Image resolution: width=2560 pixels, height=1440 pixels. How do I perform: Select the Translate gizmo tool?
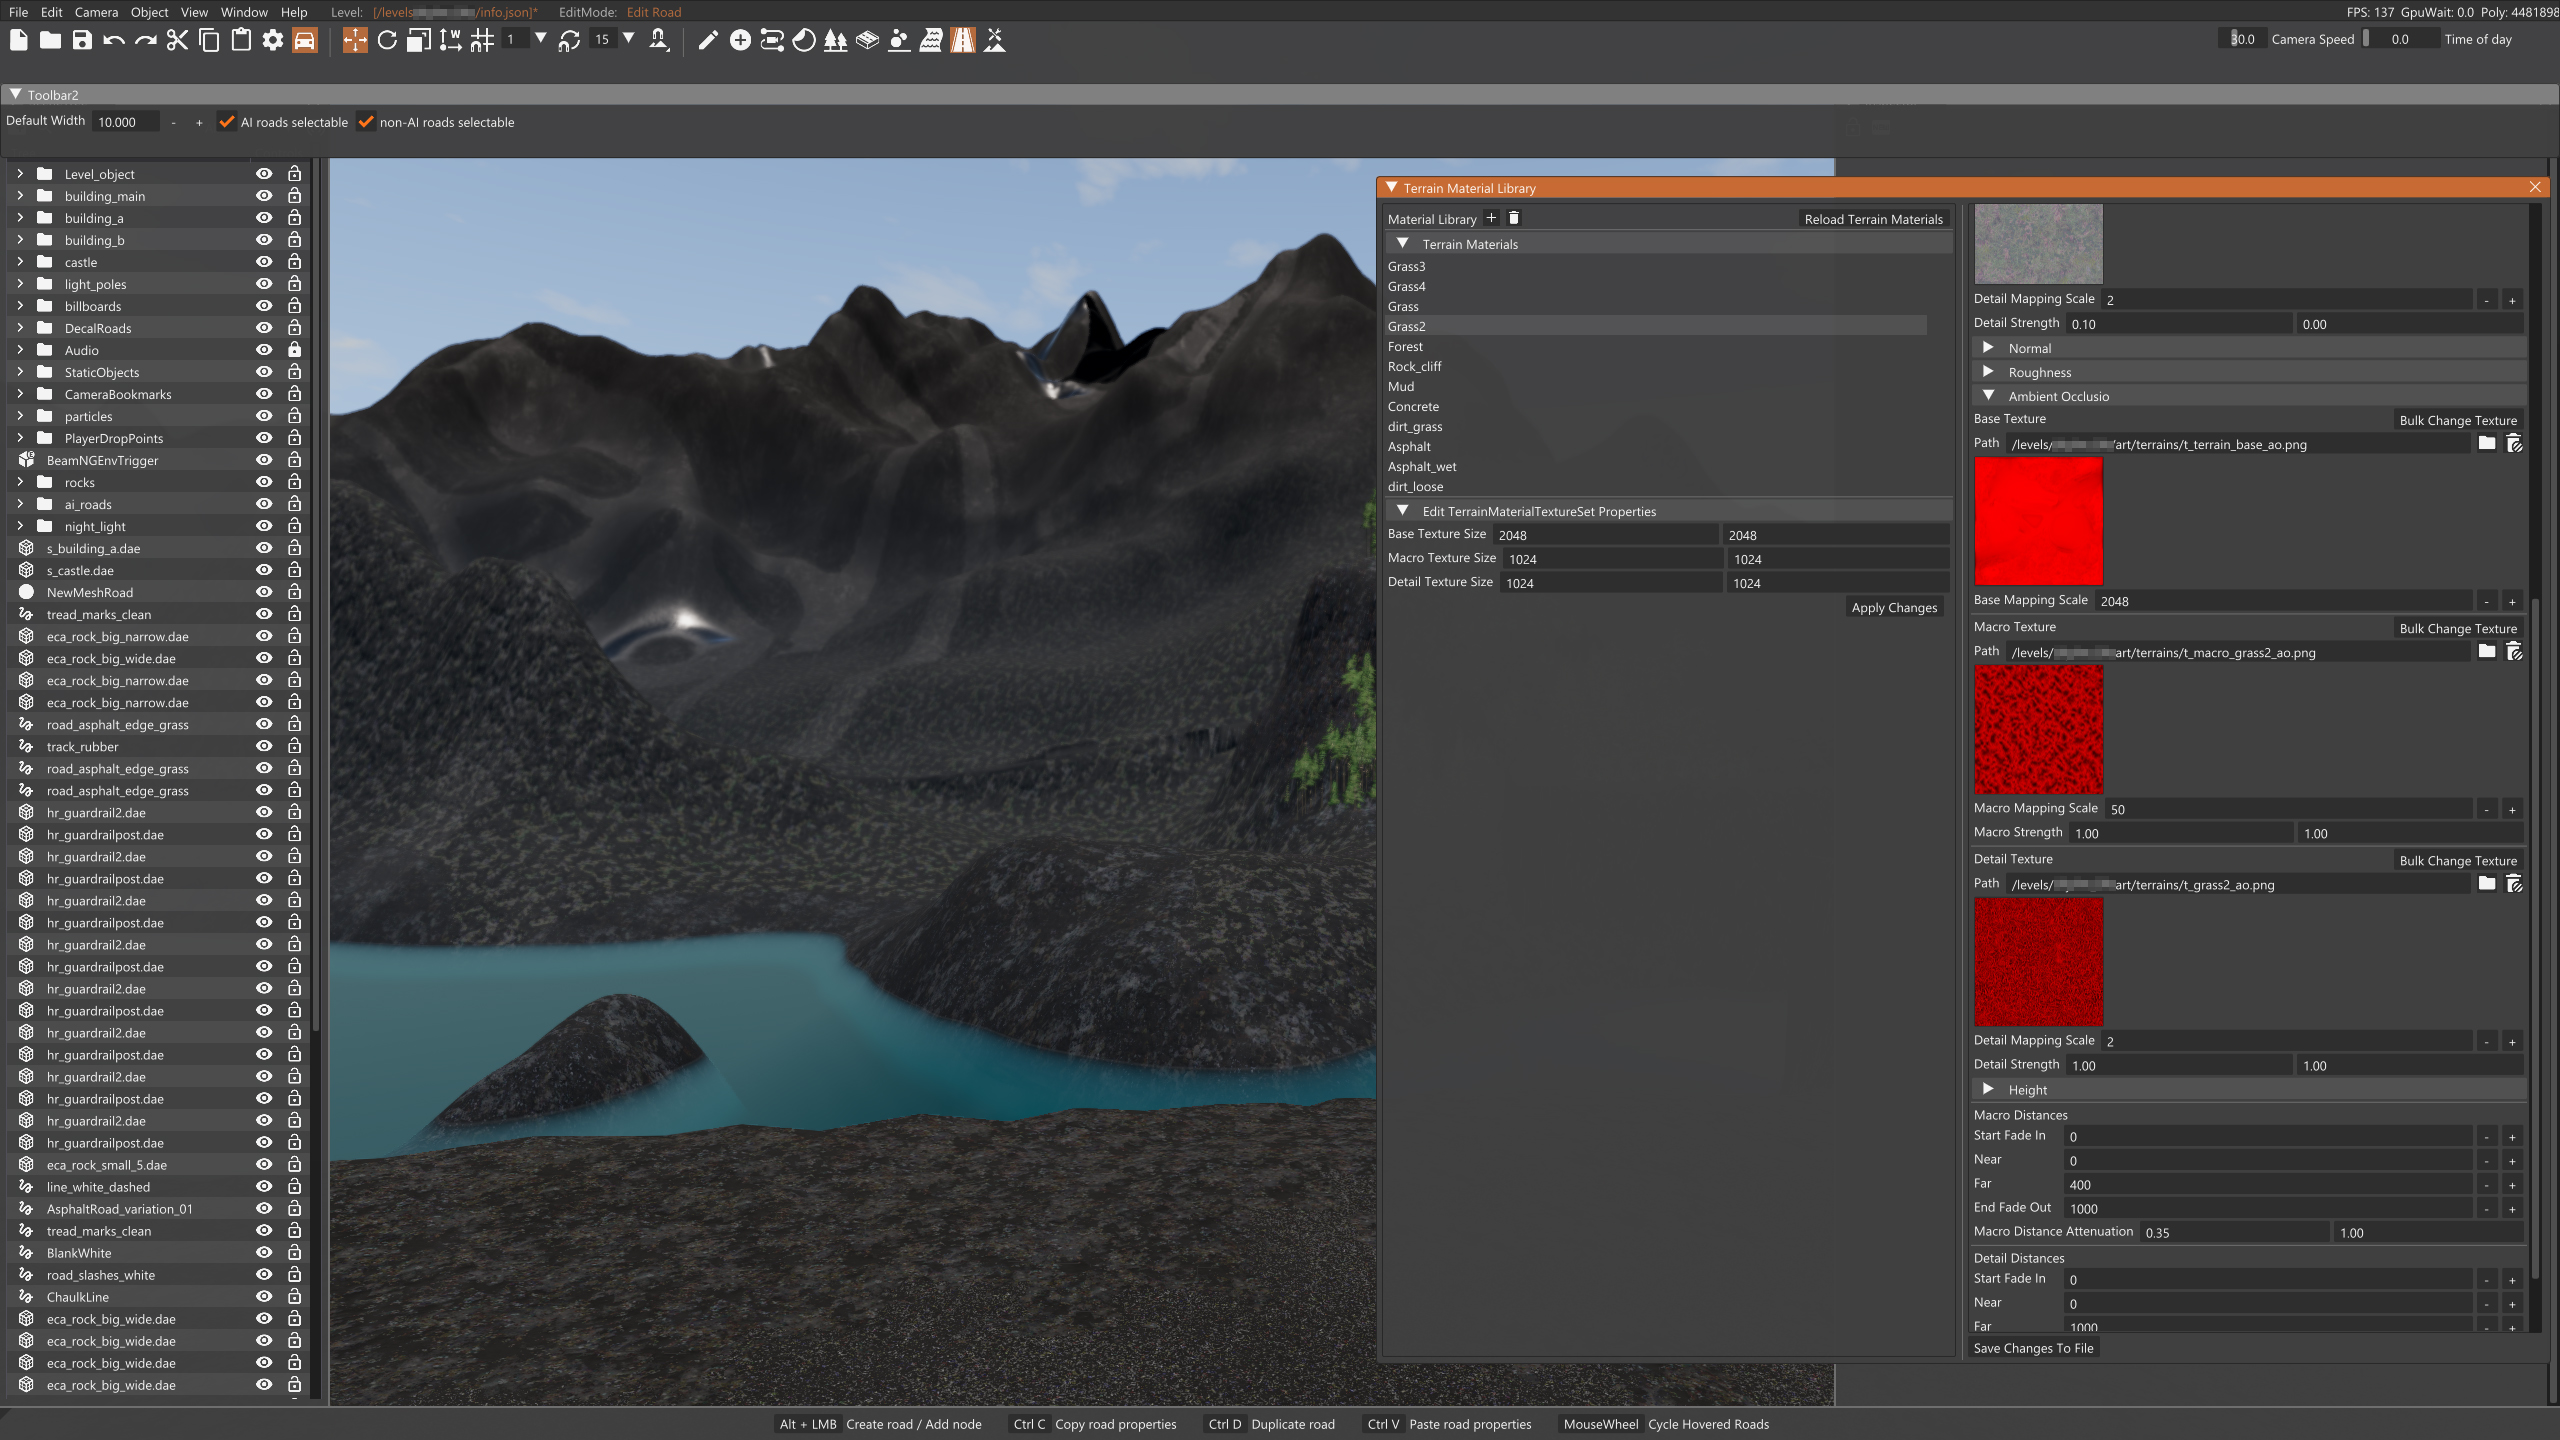coord(355,40)
